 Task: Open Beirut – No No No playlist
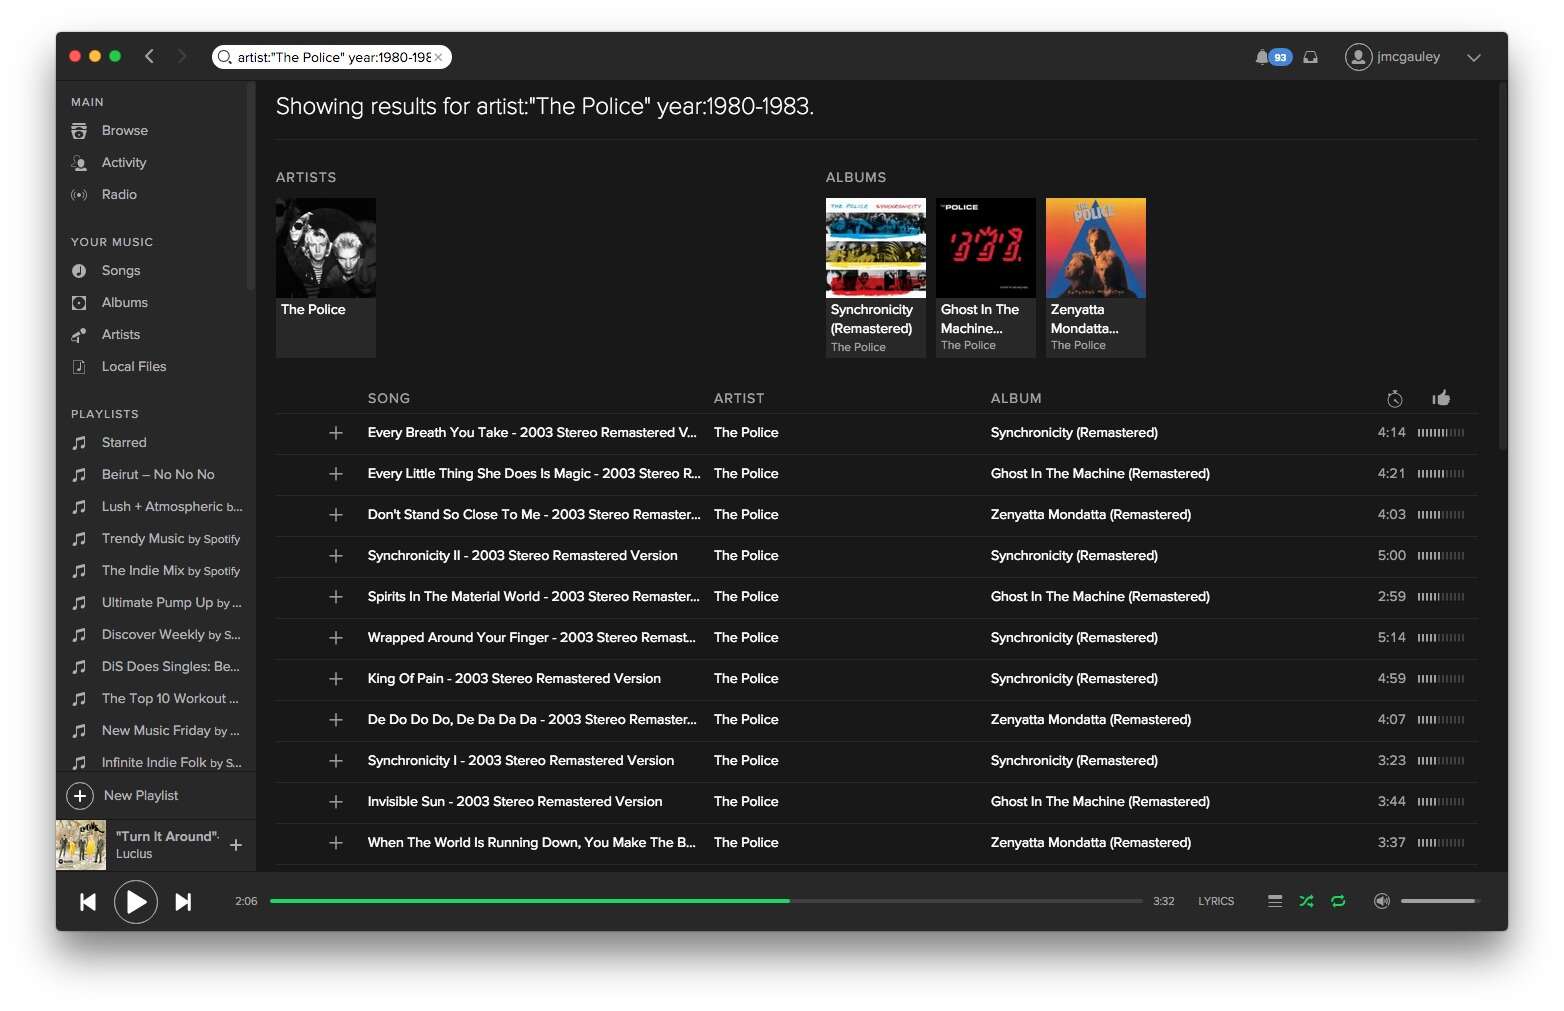point(158,474)
